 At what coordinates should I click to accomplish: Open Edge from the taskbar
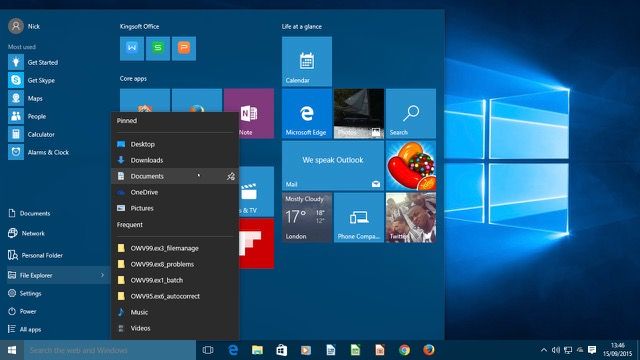pyautogui.click(x=233, y=350)
